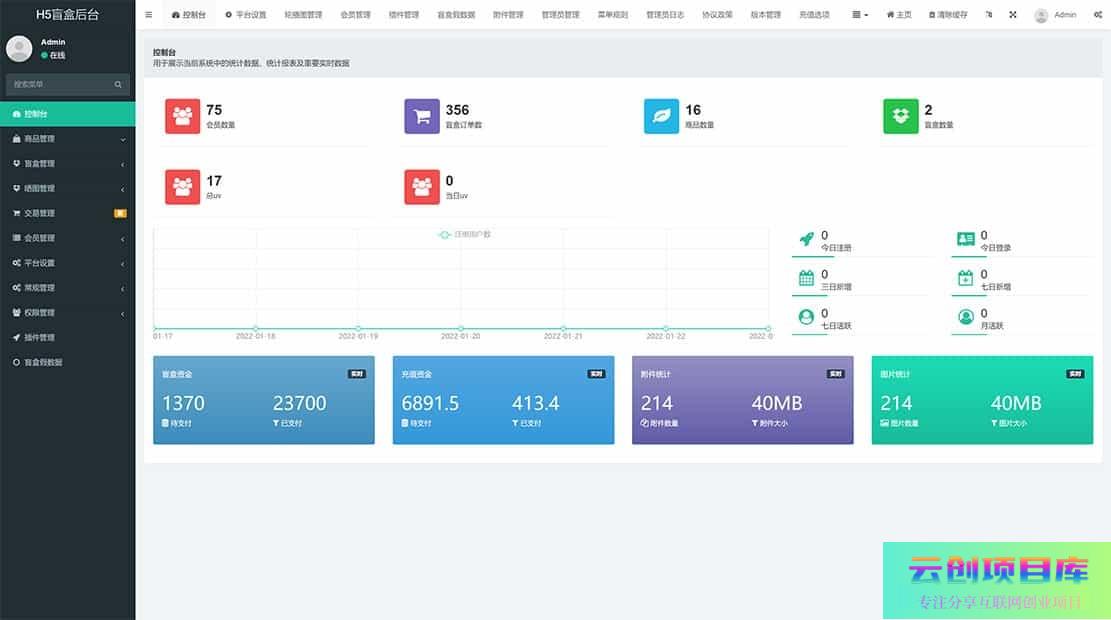Click the fullscreen expand icon in top bar
Screen dimensions: 1111x620
coord(1012,15)
